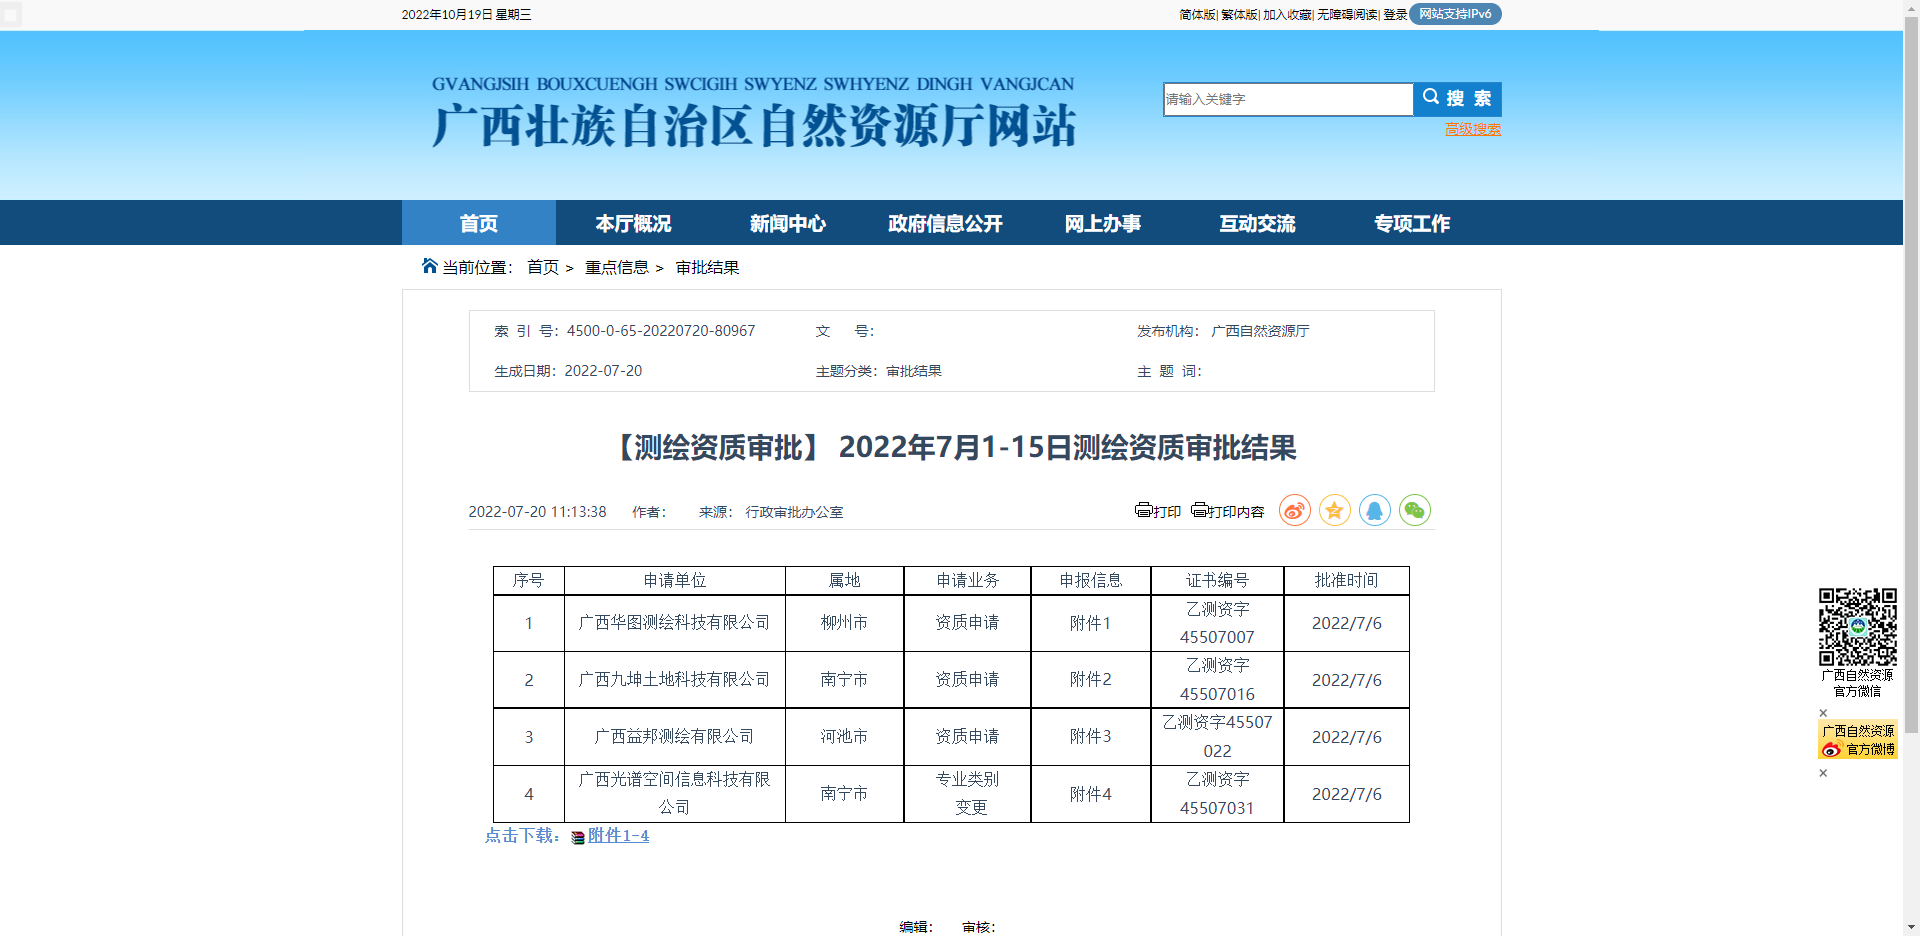
Task: Share via WeChat icon
Action: (1414, 510)
